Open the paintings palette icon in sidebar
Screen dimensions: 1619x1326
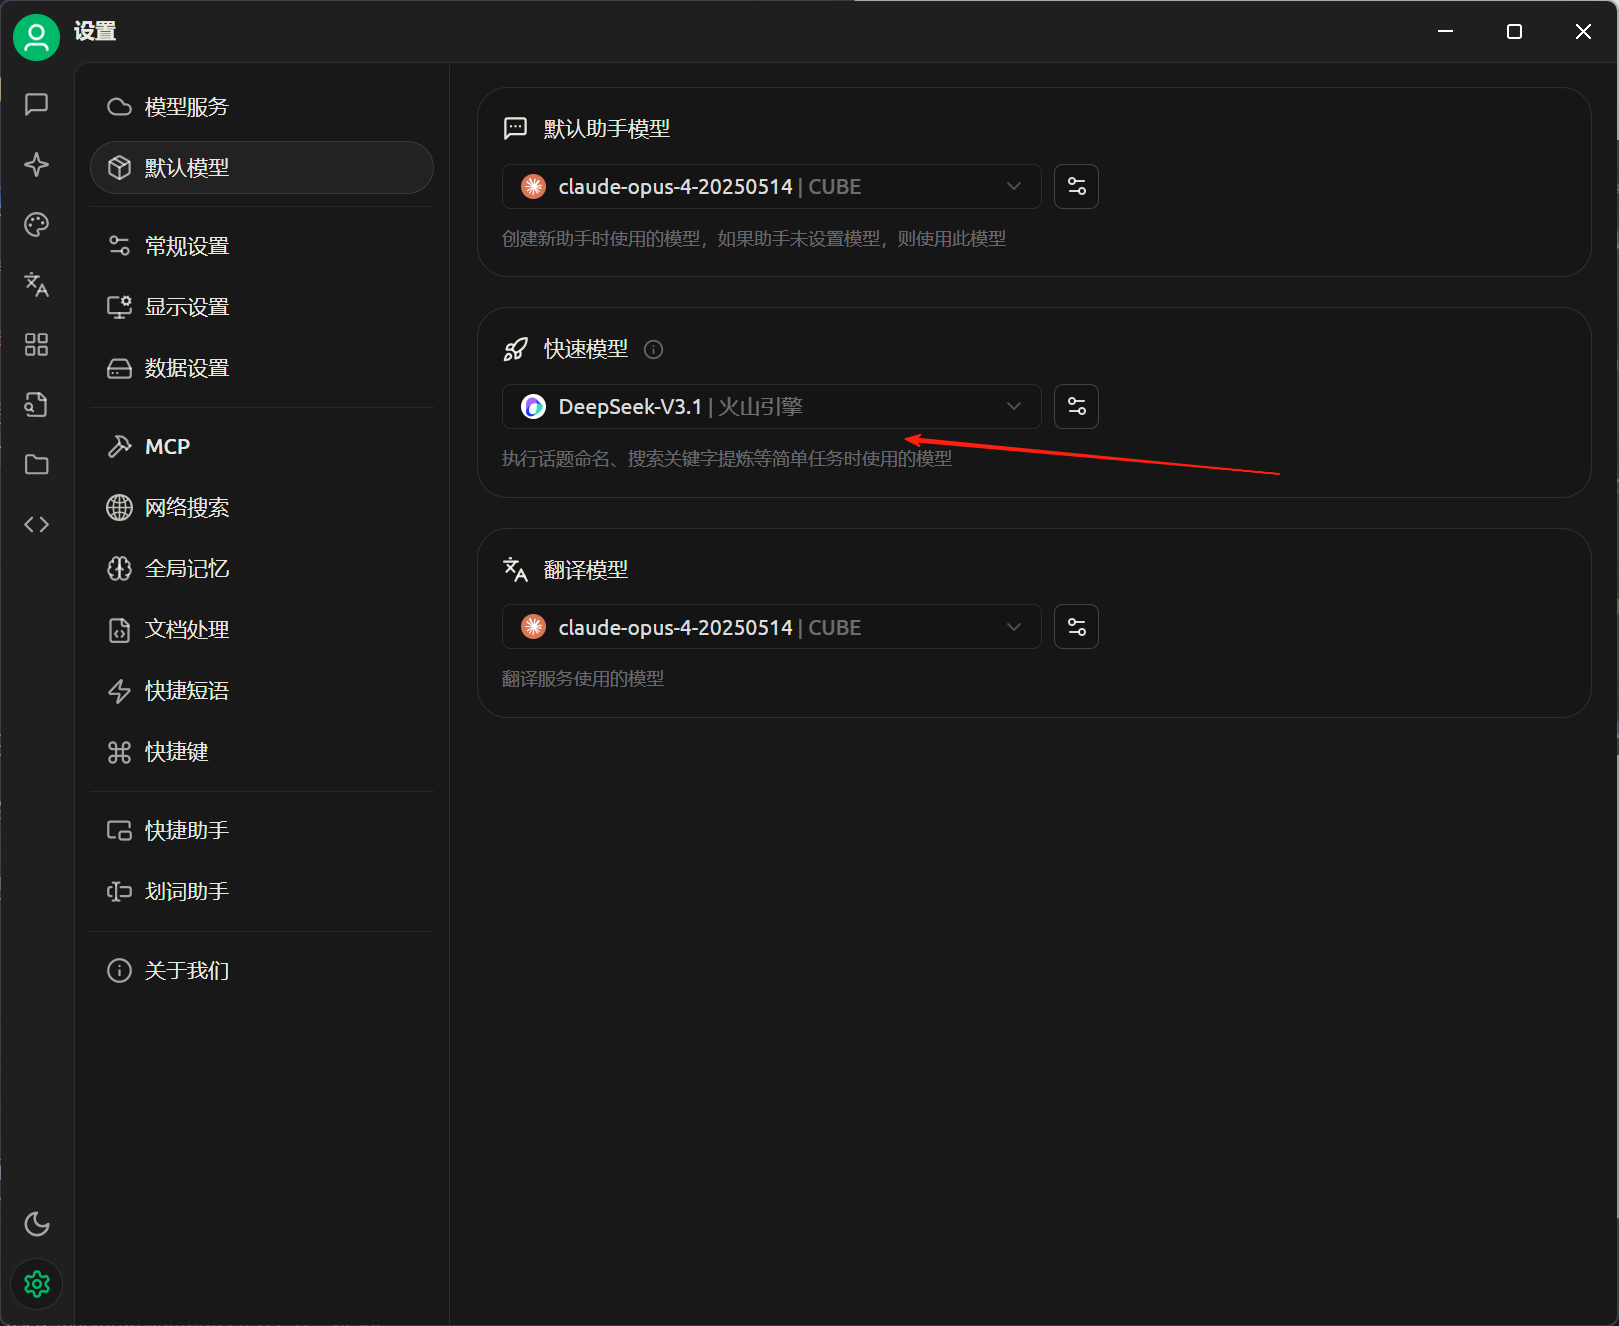[x=37, y=224]
